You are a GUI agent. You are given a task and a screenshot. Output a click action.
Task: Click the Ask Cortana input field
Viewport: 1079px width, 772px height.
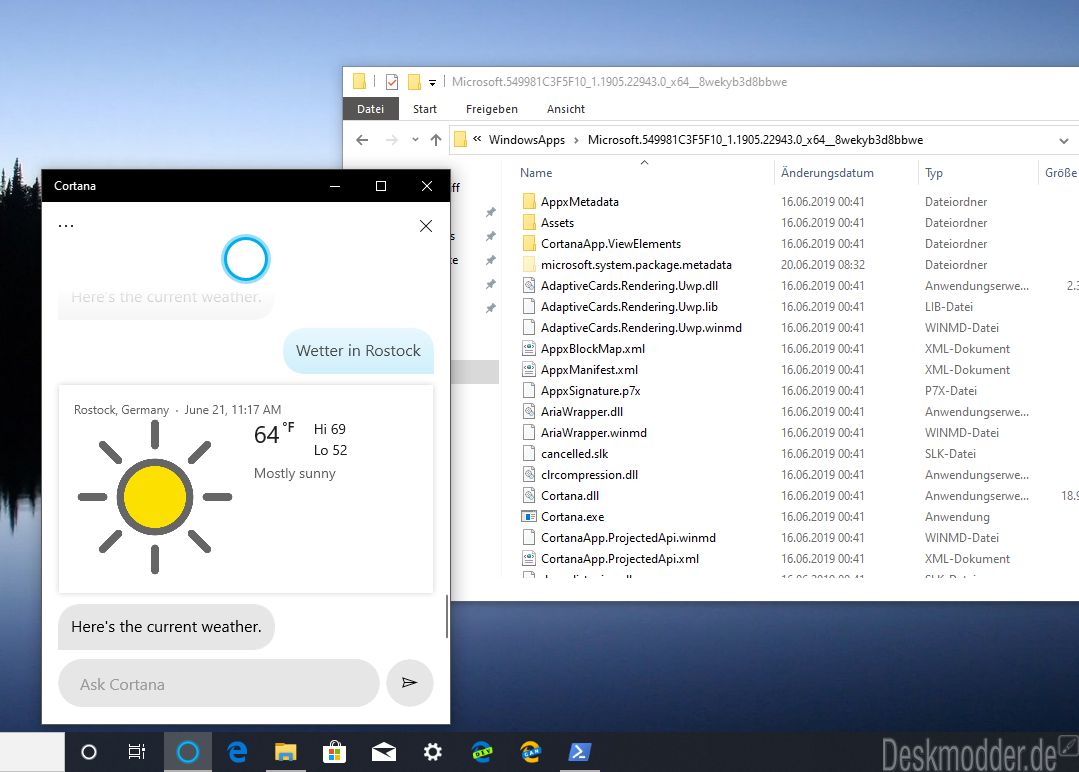click(219, 683)
